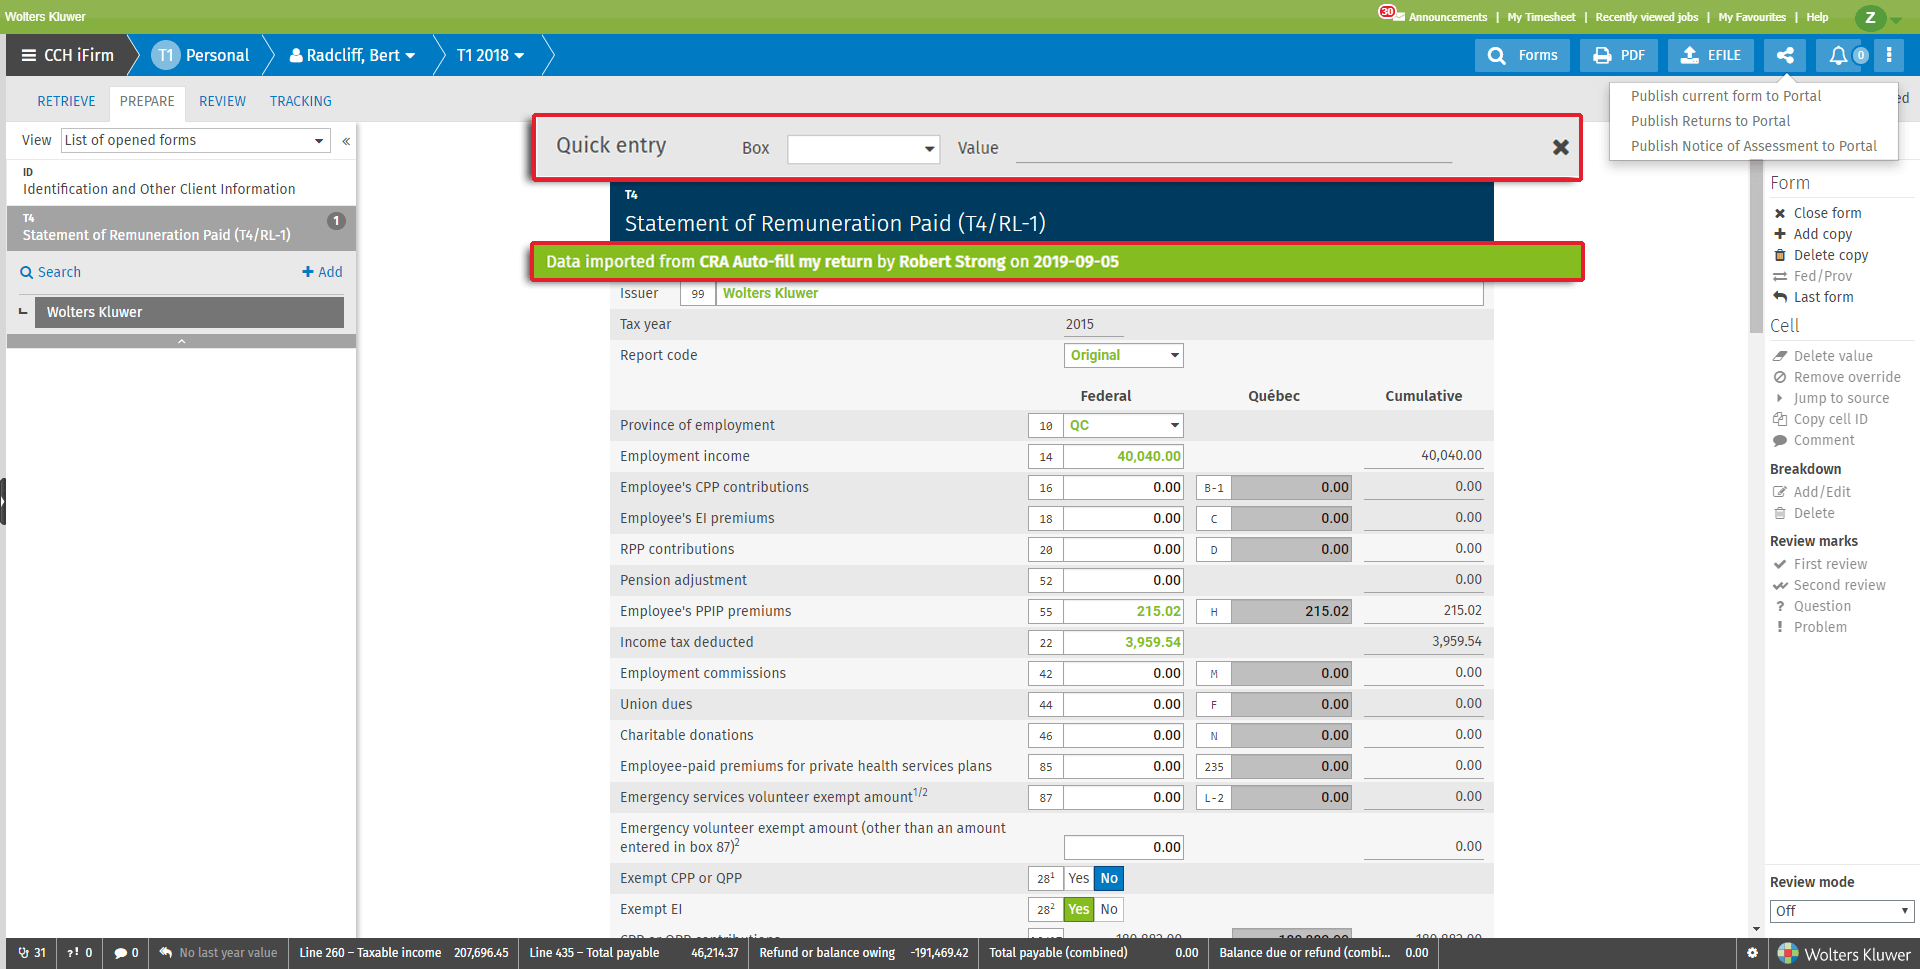Open the notifications bell icon
Screen dimensions: 1920x969
click(1838, 55)
